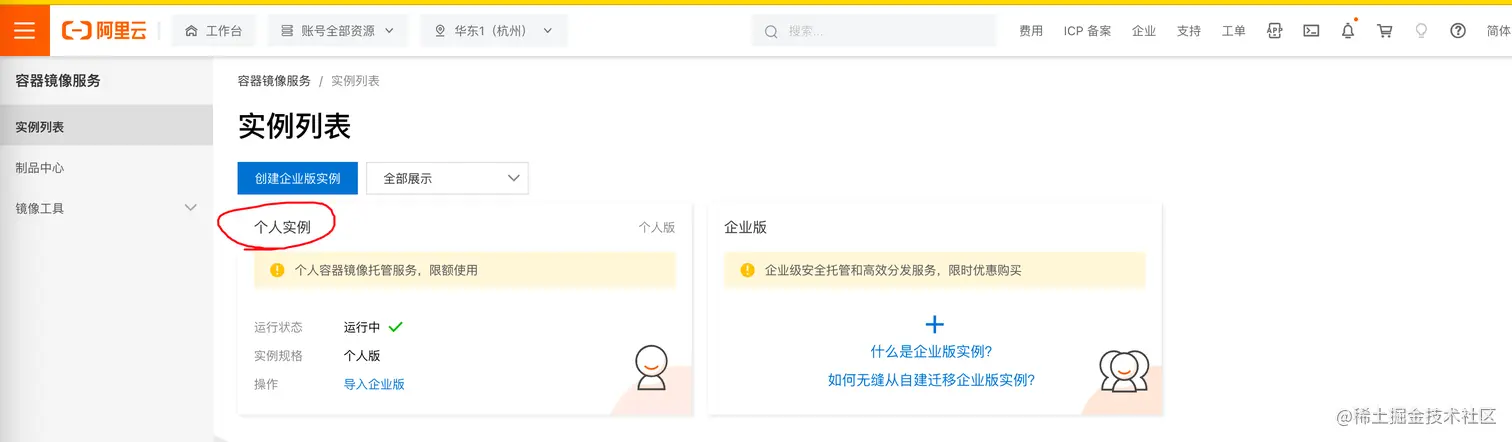Click the light bulb icon
Image resolution: width=1512 pixels, height=442 pixels.
click(x=1421, y=31)
